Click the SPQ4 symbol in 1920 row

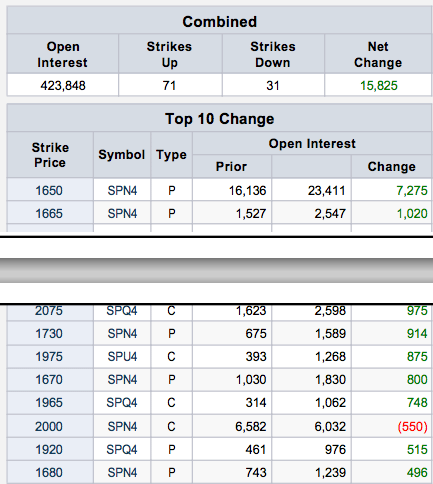(122, 449)
